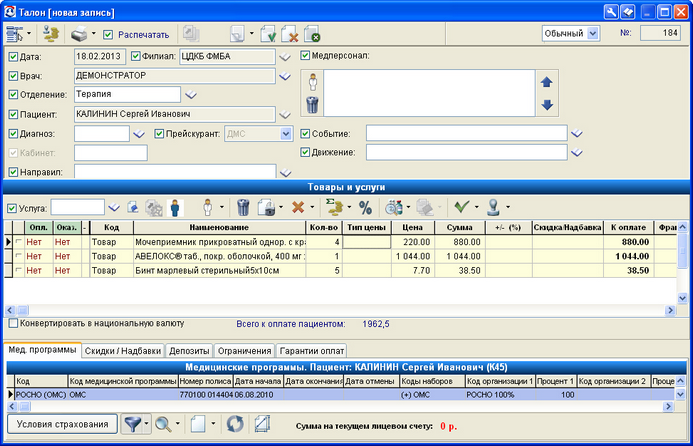Image resolution: width=693 pixels, height=446 pixels.
Task: Toggle the Распечатать checkbox
Action: coord(108,34)
